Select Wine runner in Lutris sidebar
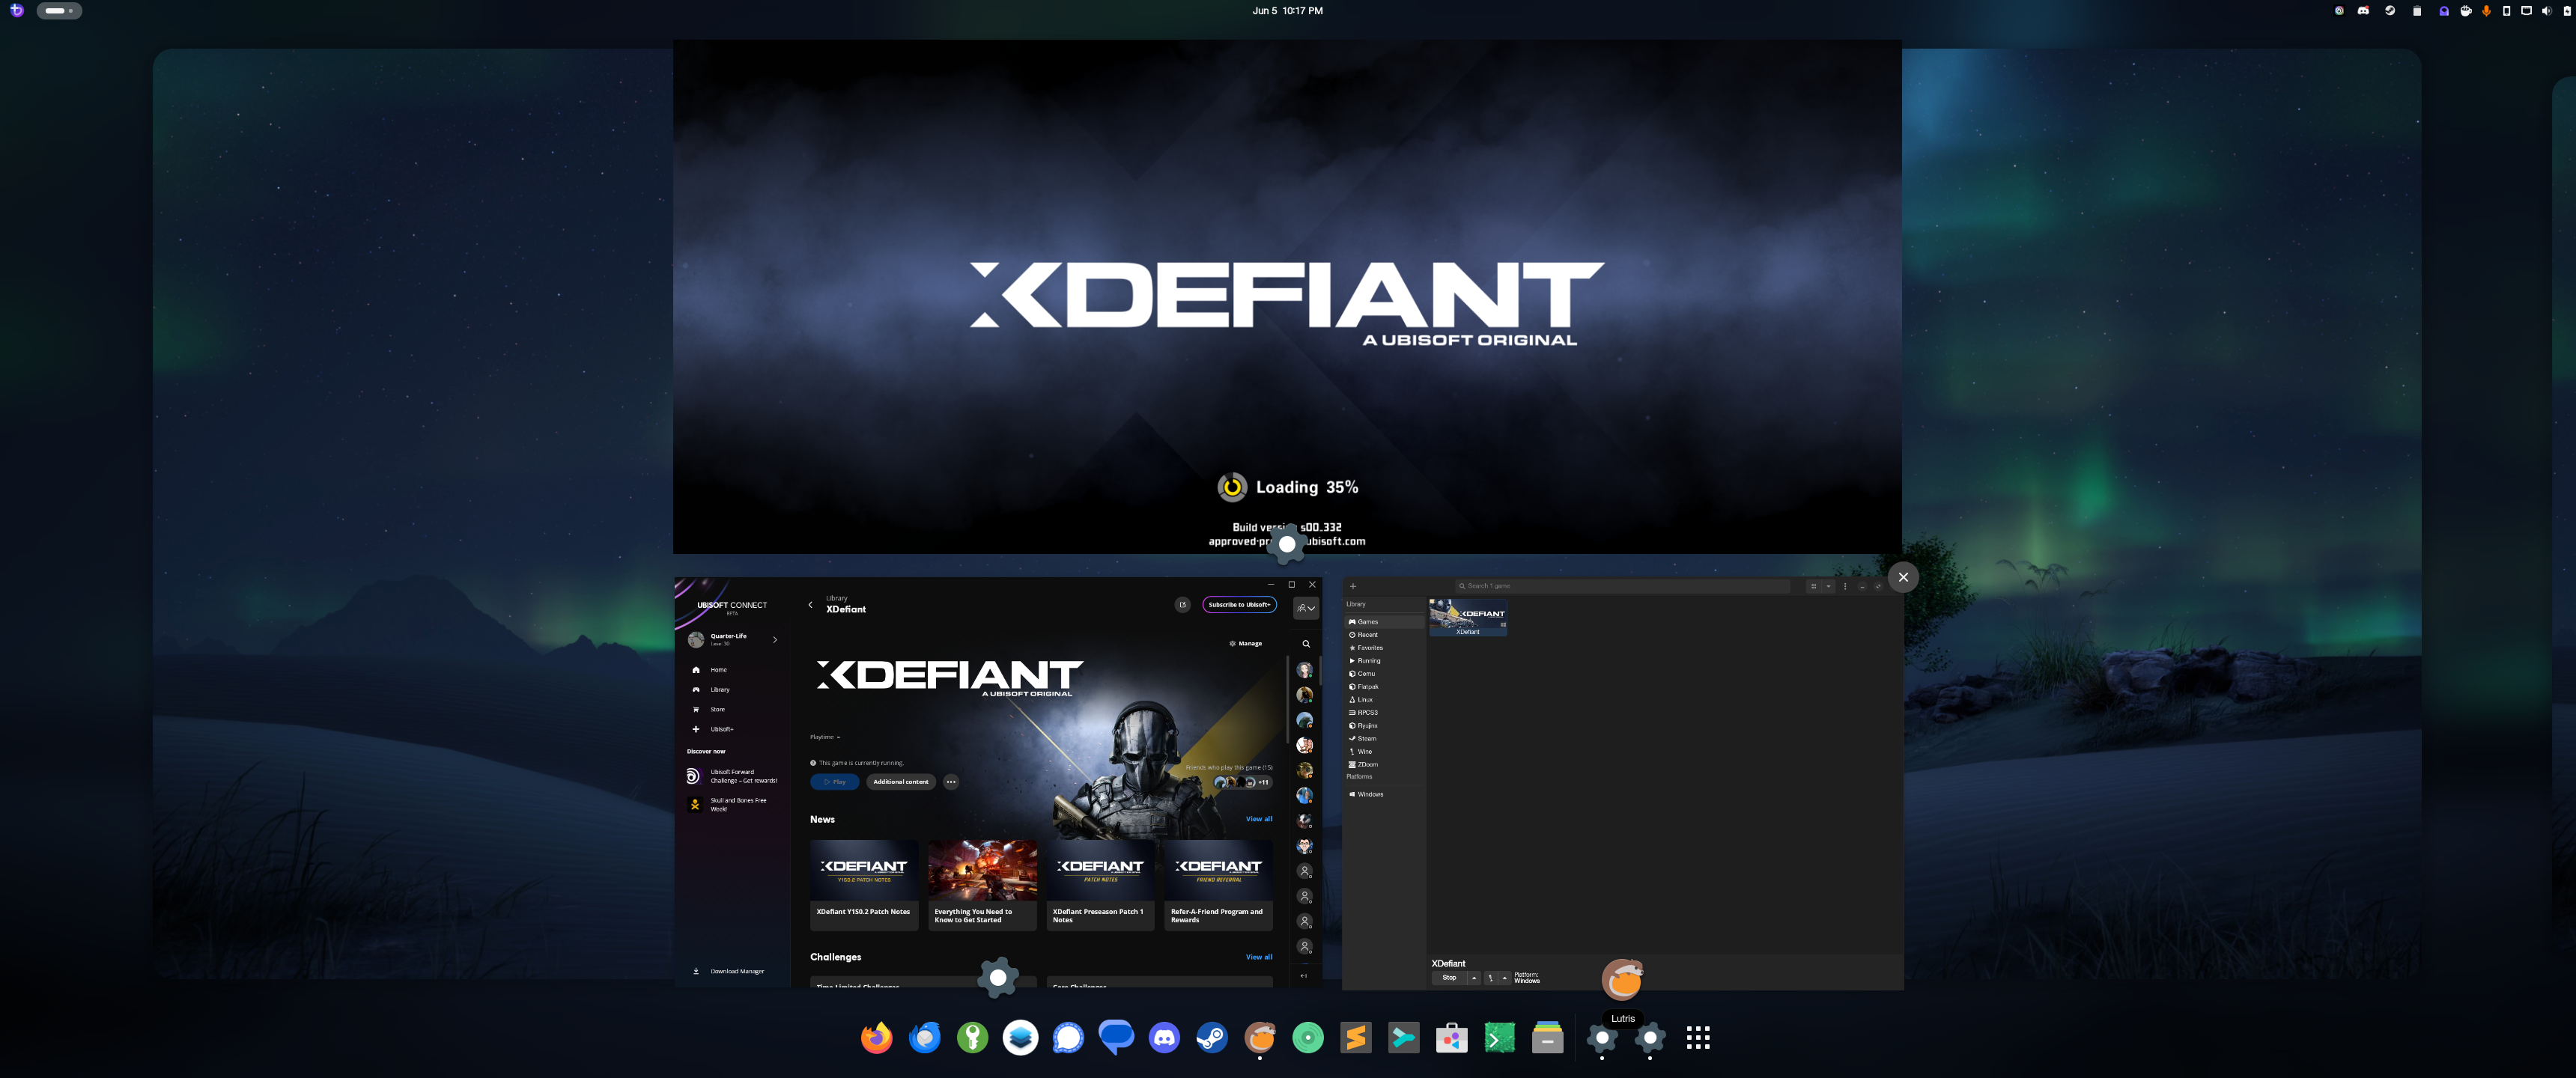This screenshot has width=2576, height=1078. click(1364, 752)
